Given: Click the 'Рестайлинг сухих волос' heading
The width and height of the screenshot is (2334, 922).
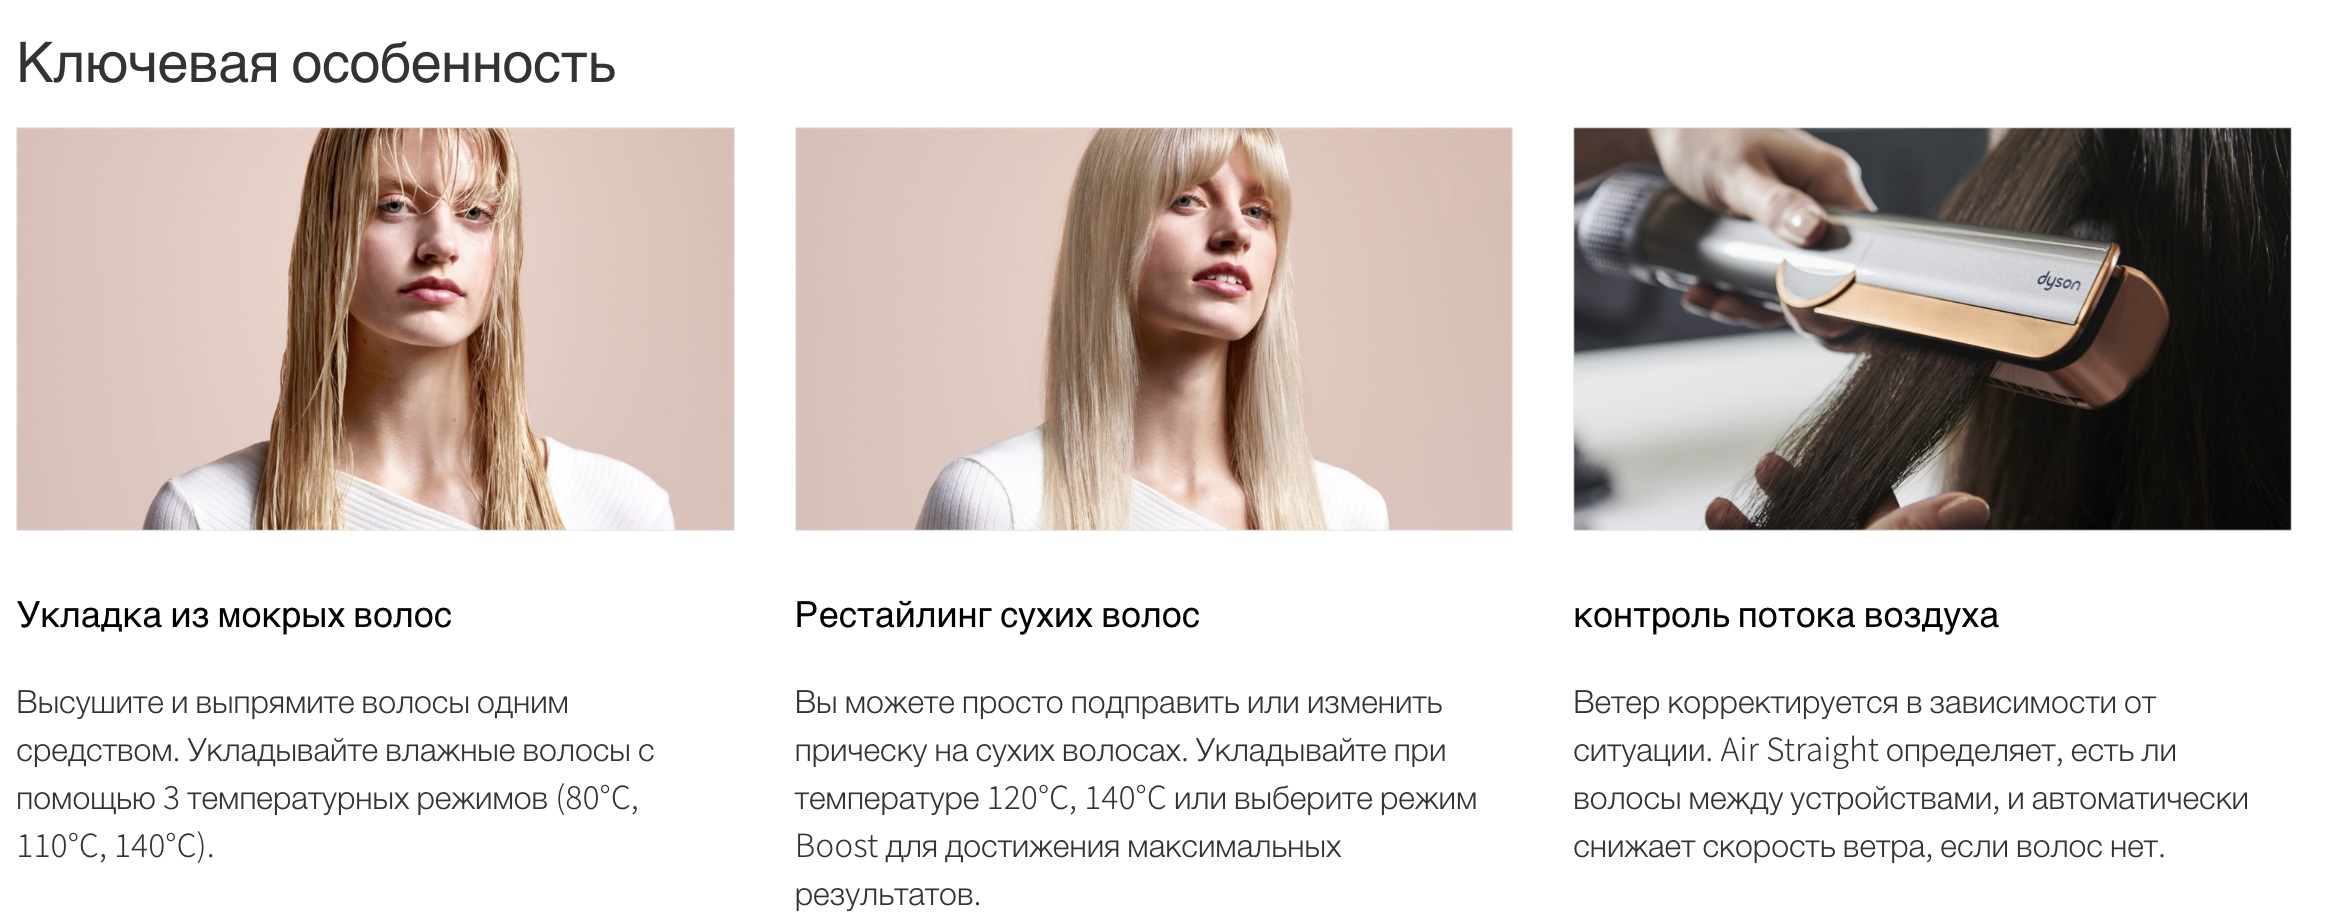Looking at the screenshot, I should (997, 615).
